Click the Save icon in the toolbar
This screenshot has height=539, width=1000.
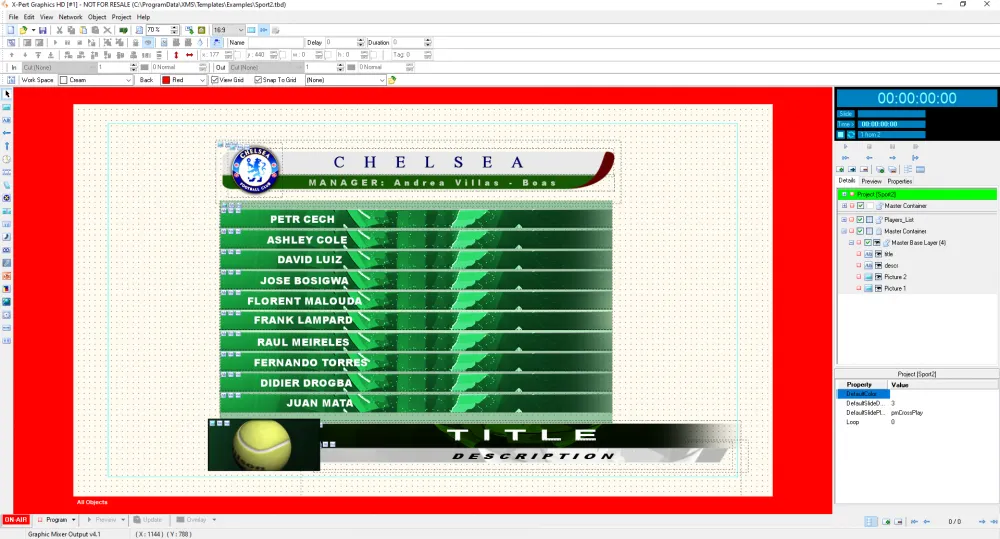43,30
